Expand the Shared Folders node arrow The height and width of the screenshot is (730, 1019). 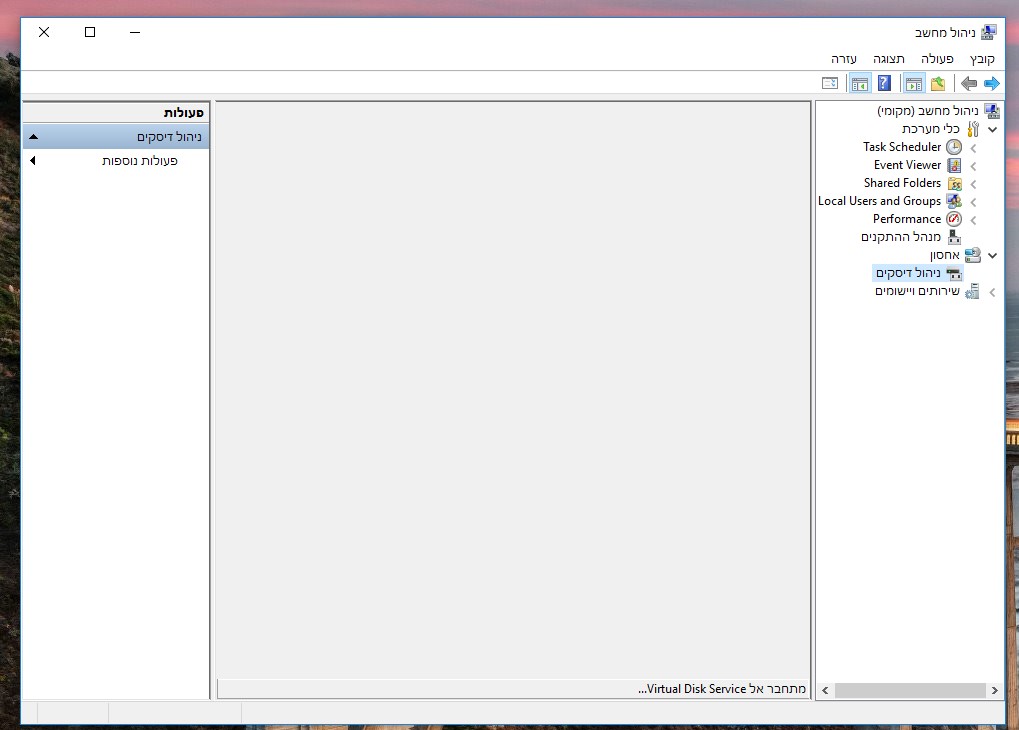tap(974, 184)
